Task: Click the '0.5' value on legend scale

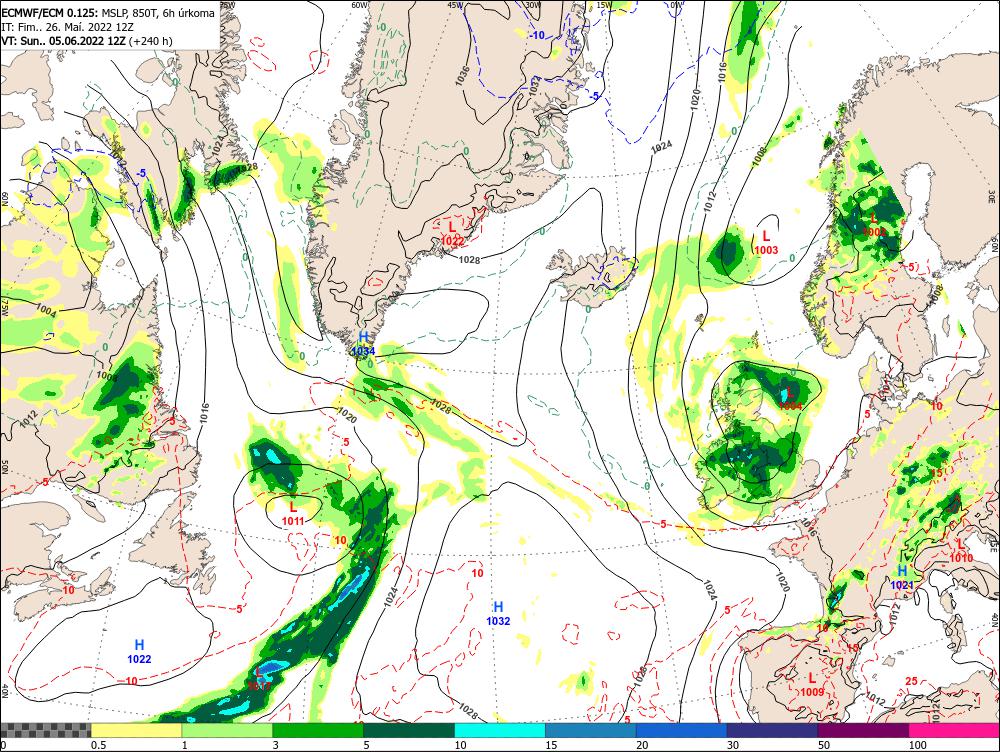Action: coord(98,745)
